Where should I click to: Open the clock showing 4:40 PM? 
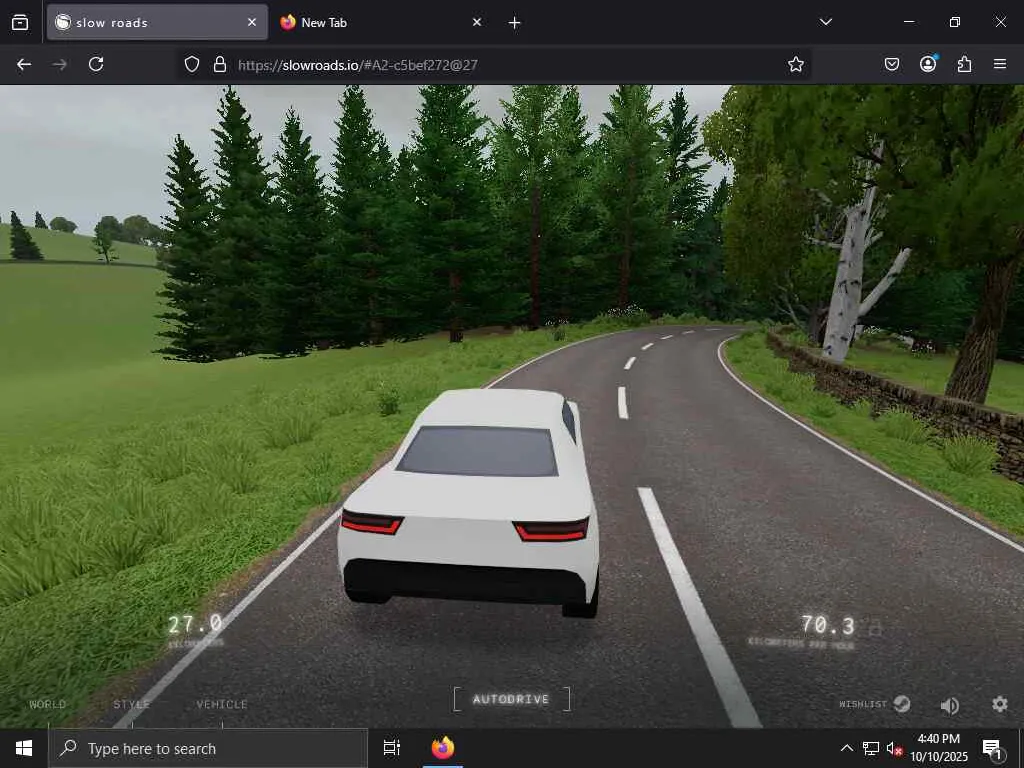[x=939, y=748]
